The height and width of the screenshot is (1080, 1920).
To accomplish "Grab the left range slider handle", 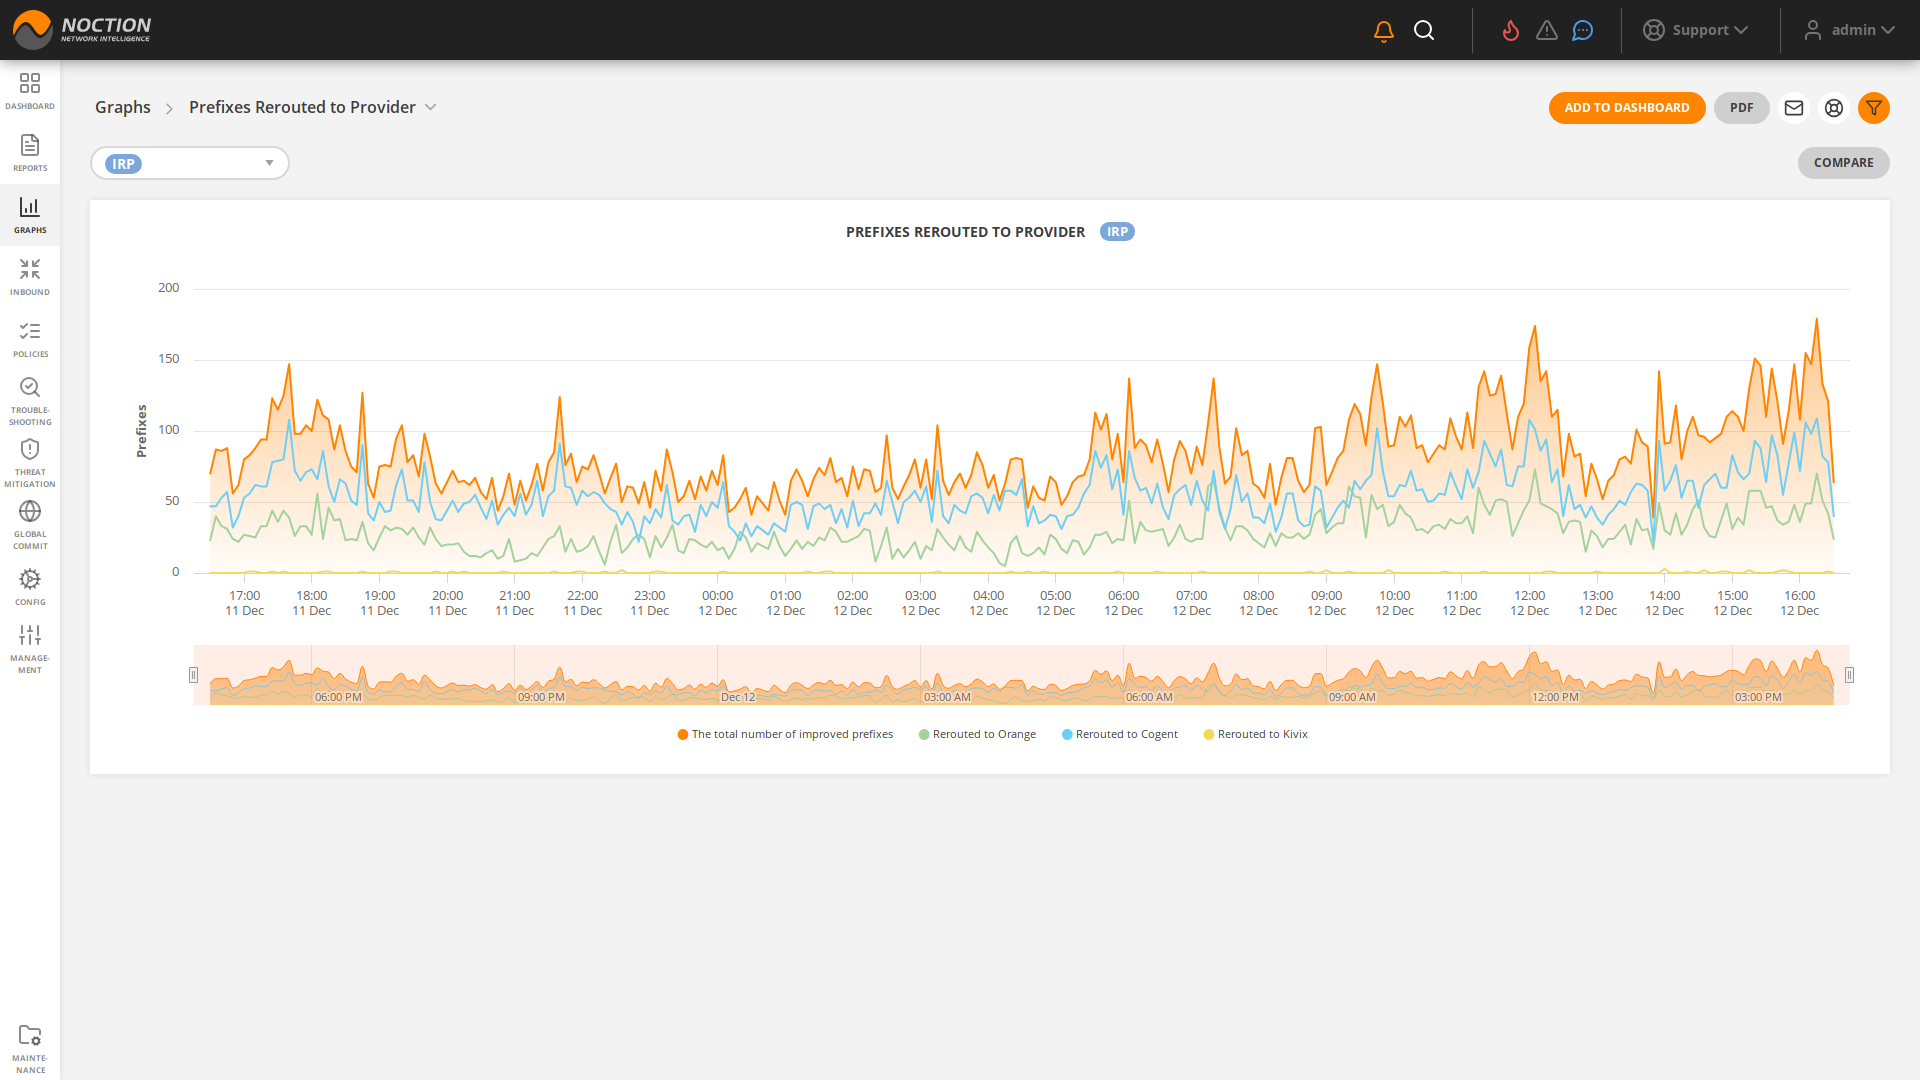I will [x=194, y=675].
